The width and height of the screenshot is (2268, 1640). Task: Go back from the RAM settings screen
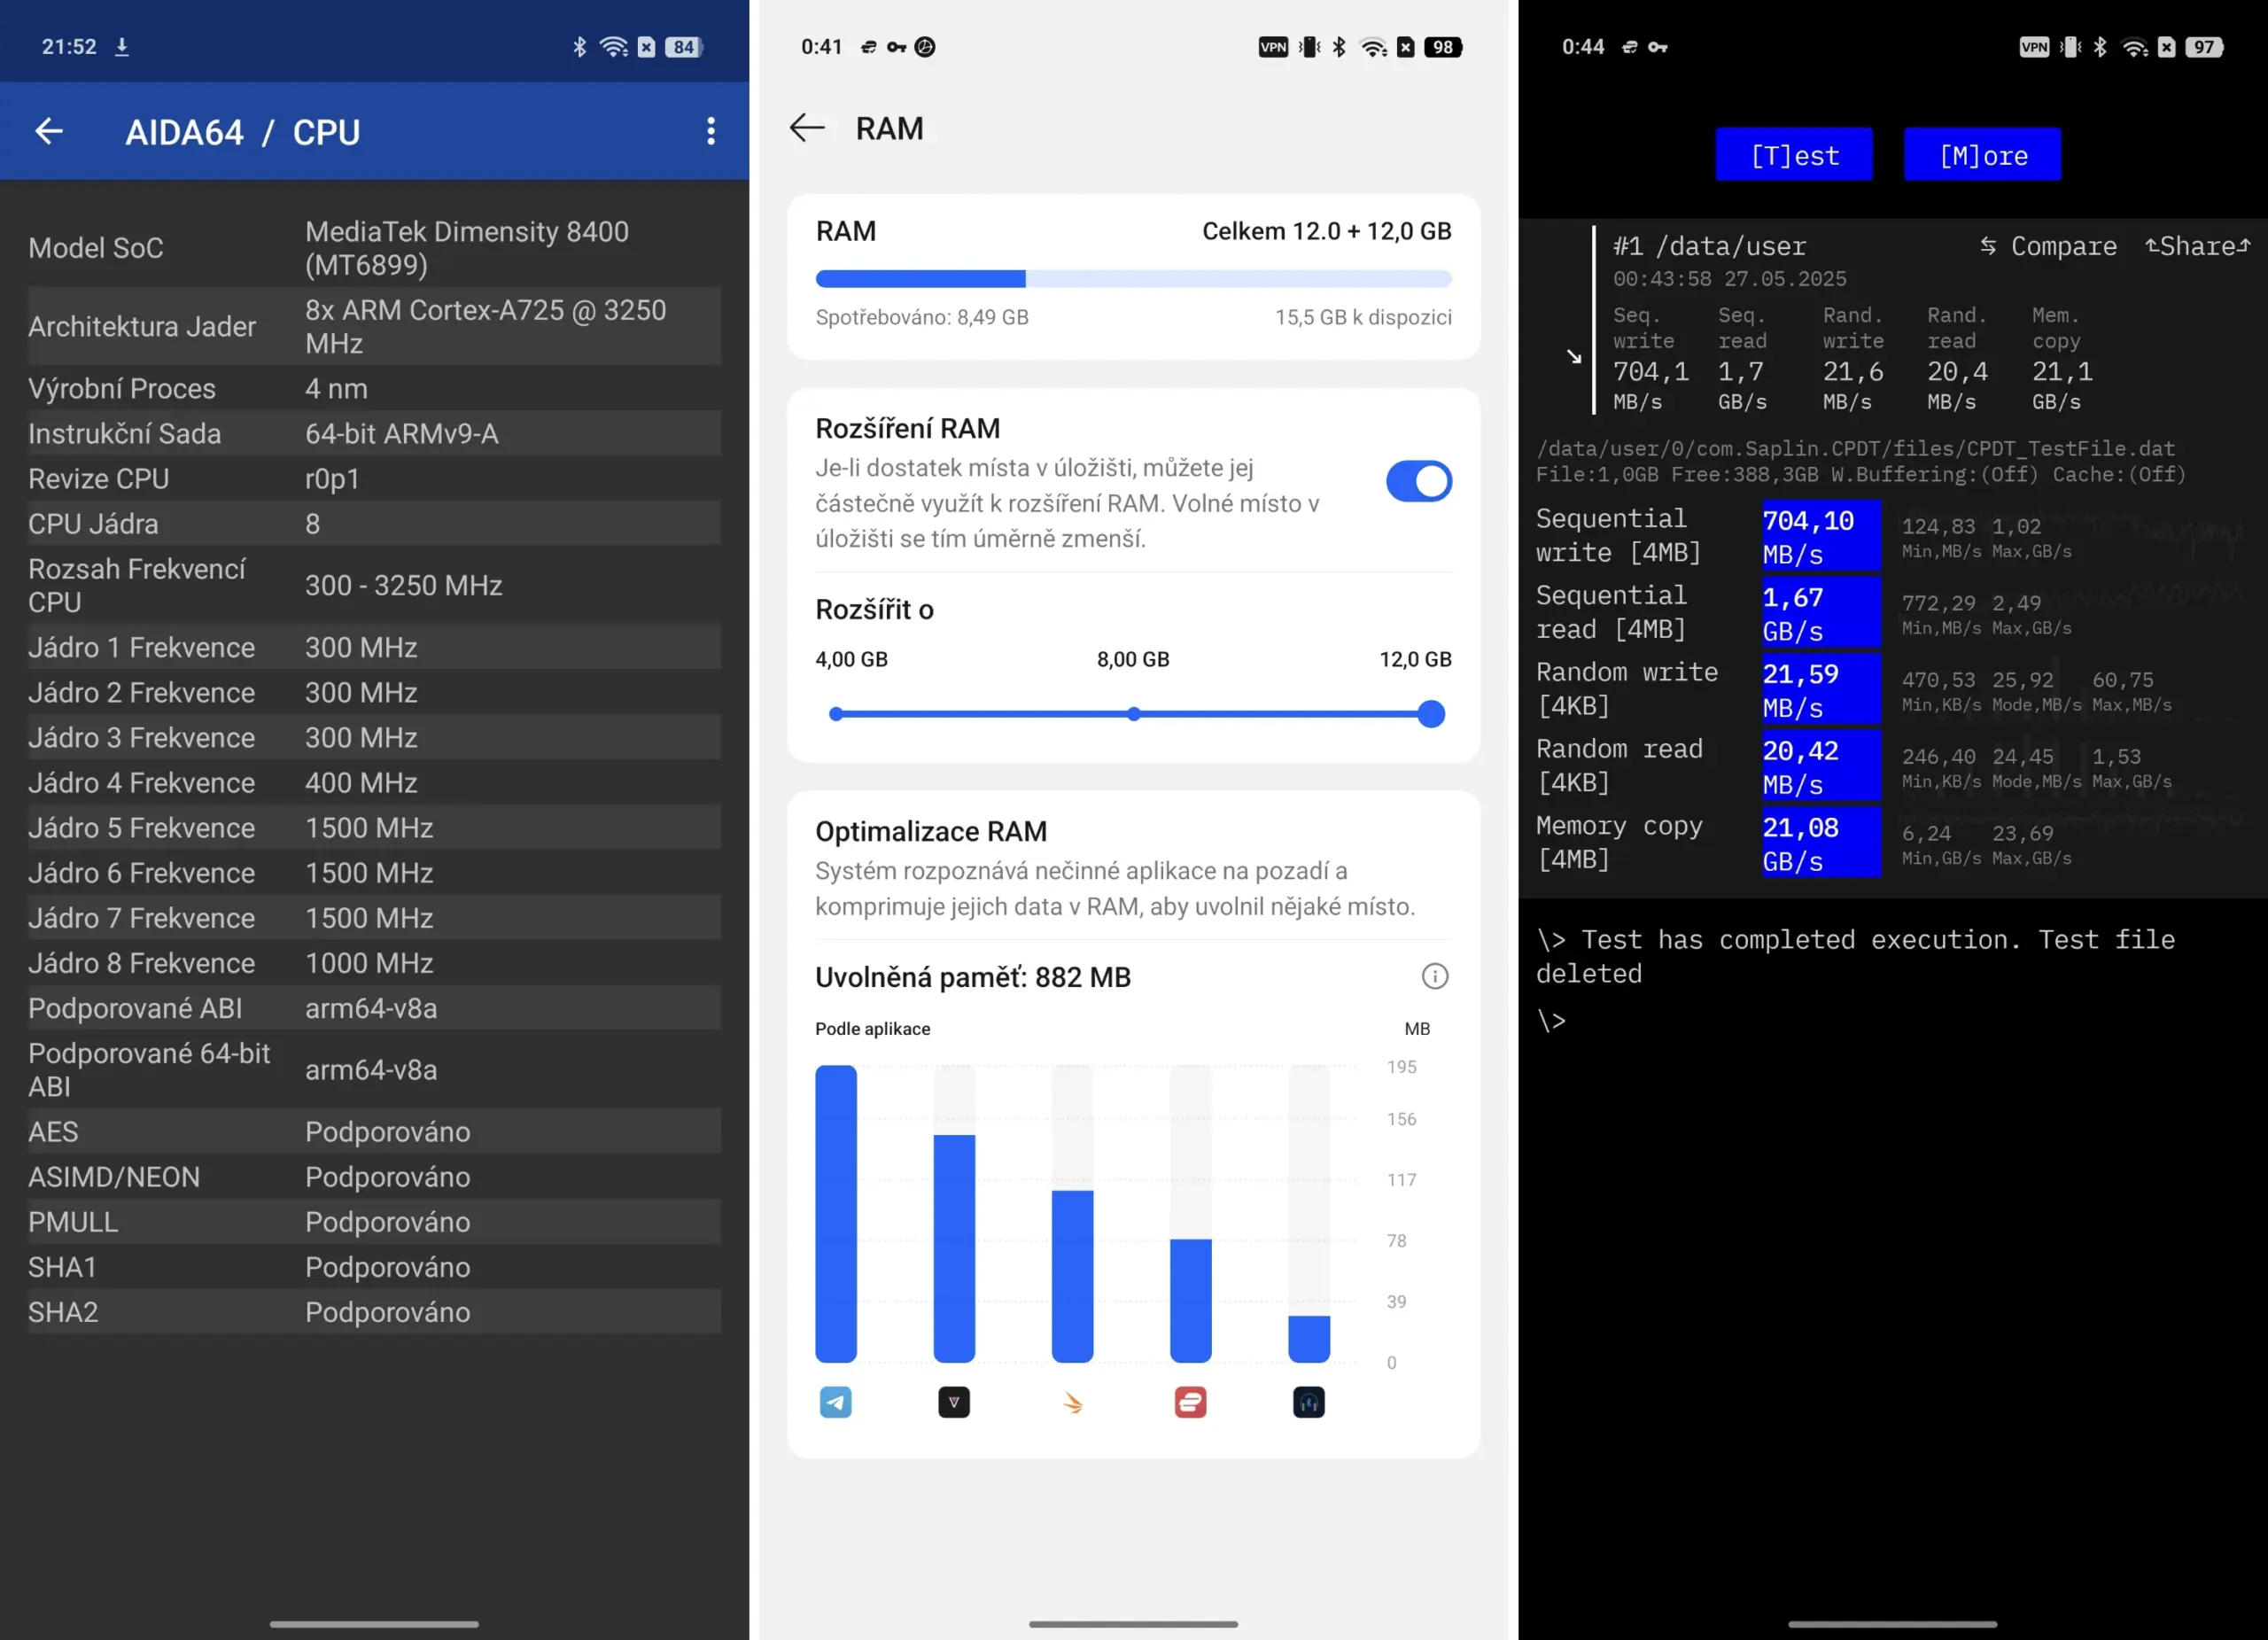806,128
